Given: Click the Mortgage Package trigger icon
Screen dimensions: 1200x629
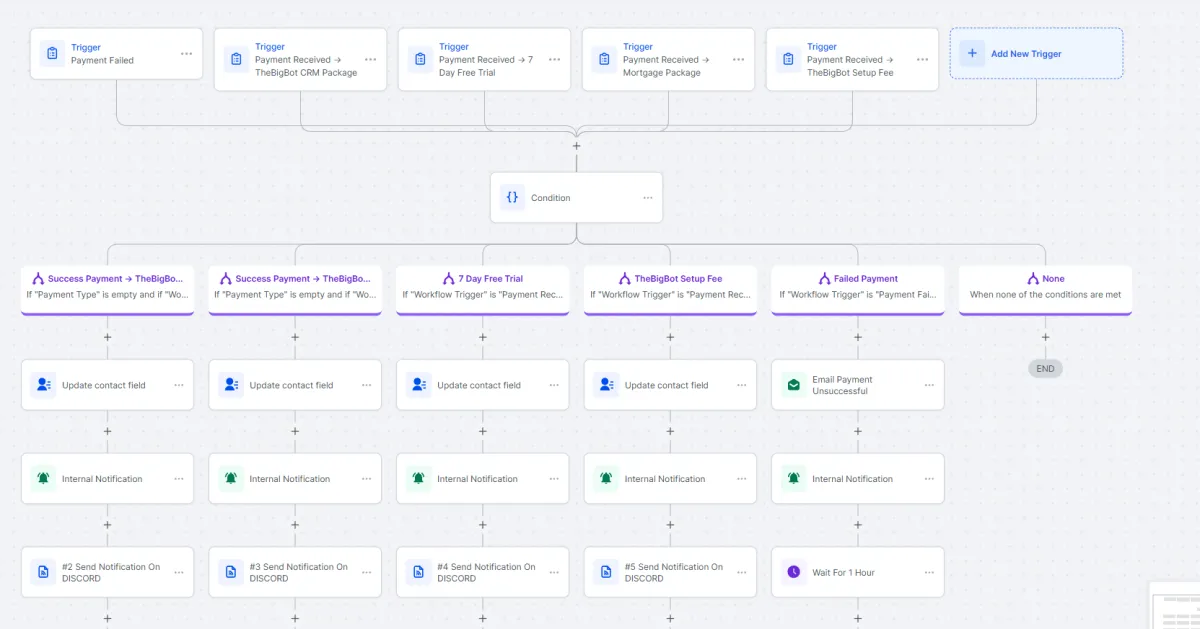Looking at the screenshot, I should [604, 59].
